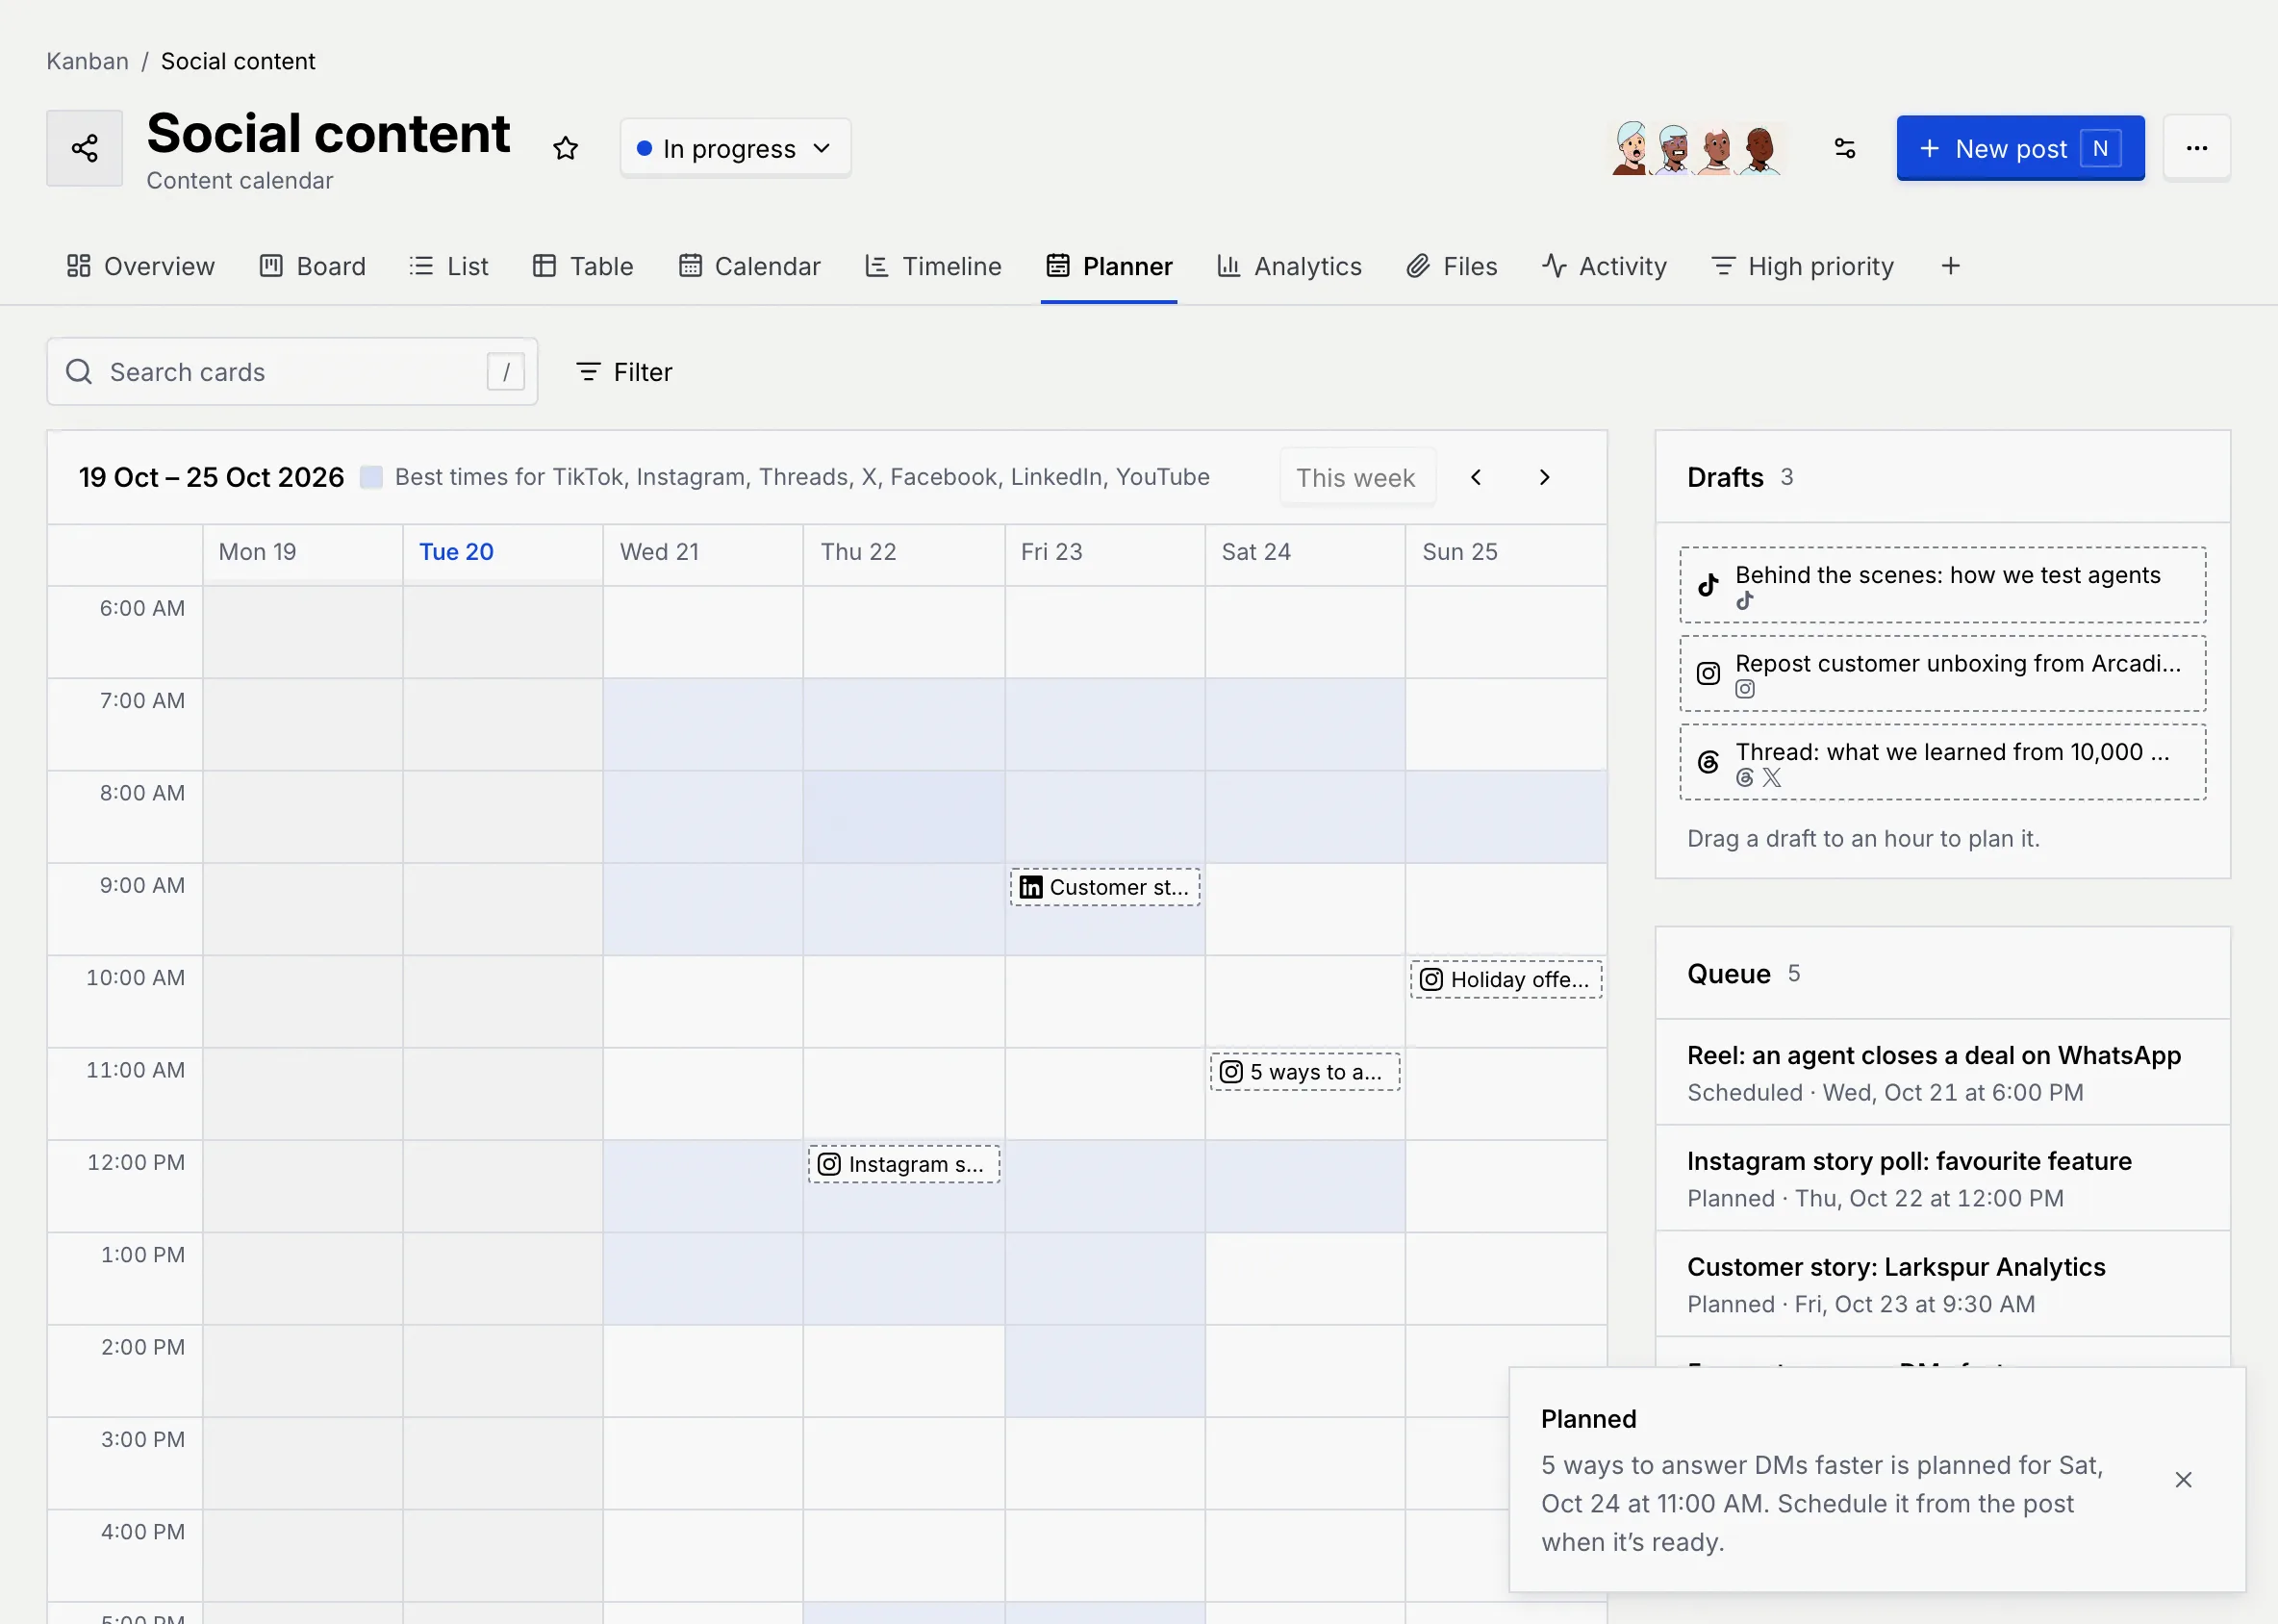Select the Repost customer unboxing draft
Viewport: 2278px width, 1624px height.
click(x=1942, y=673)
